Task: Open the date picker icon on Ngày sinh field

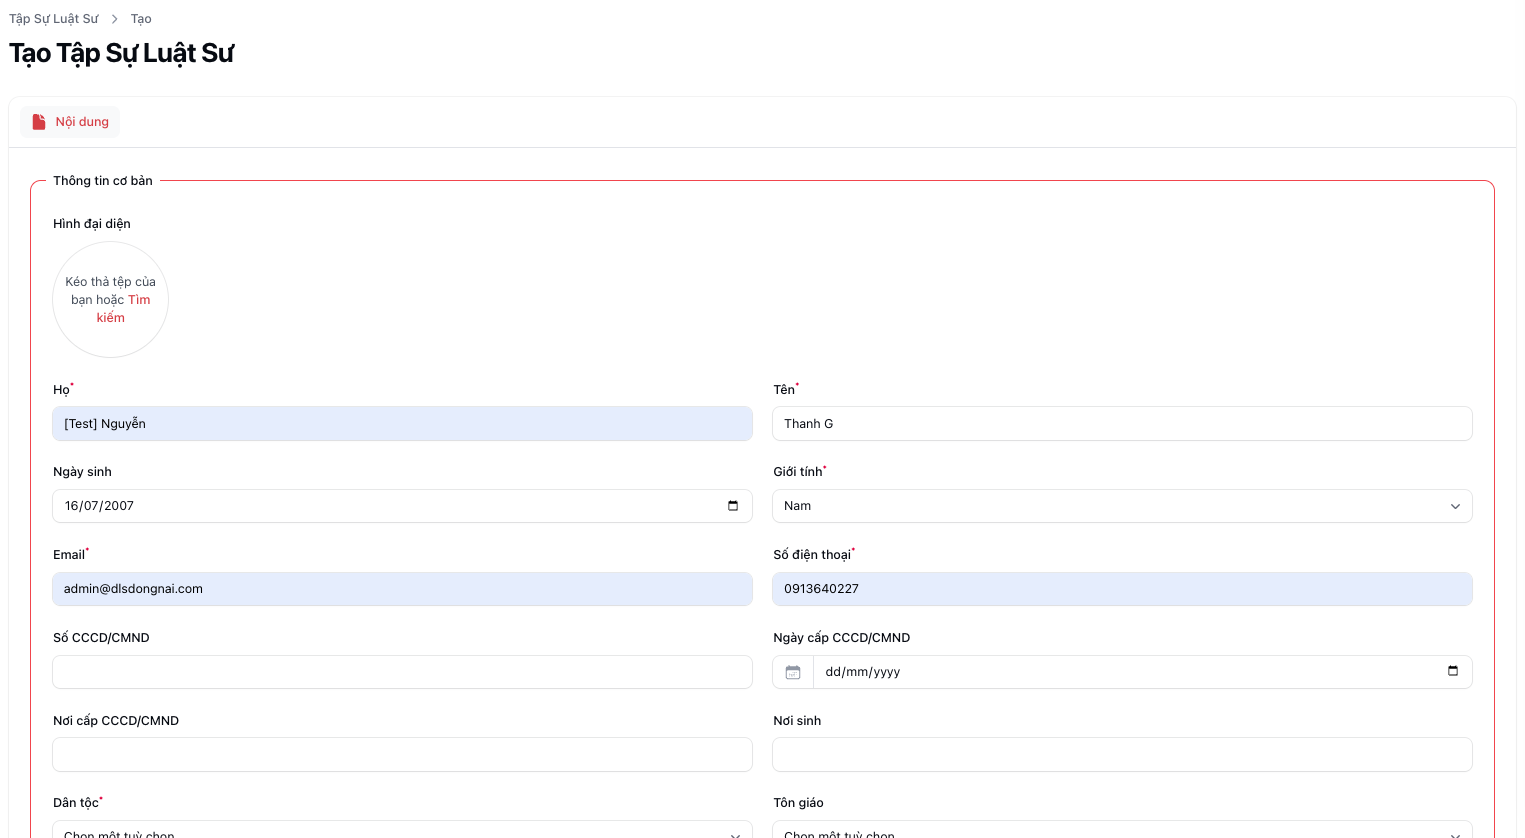Action: 734,505
